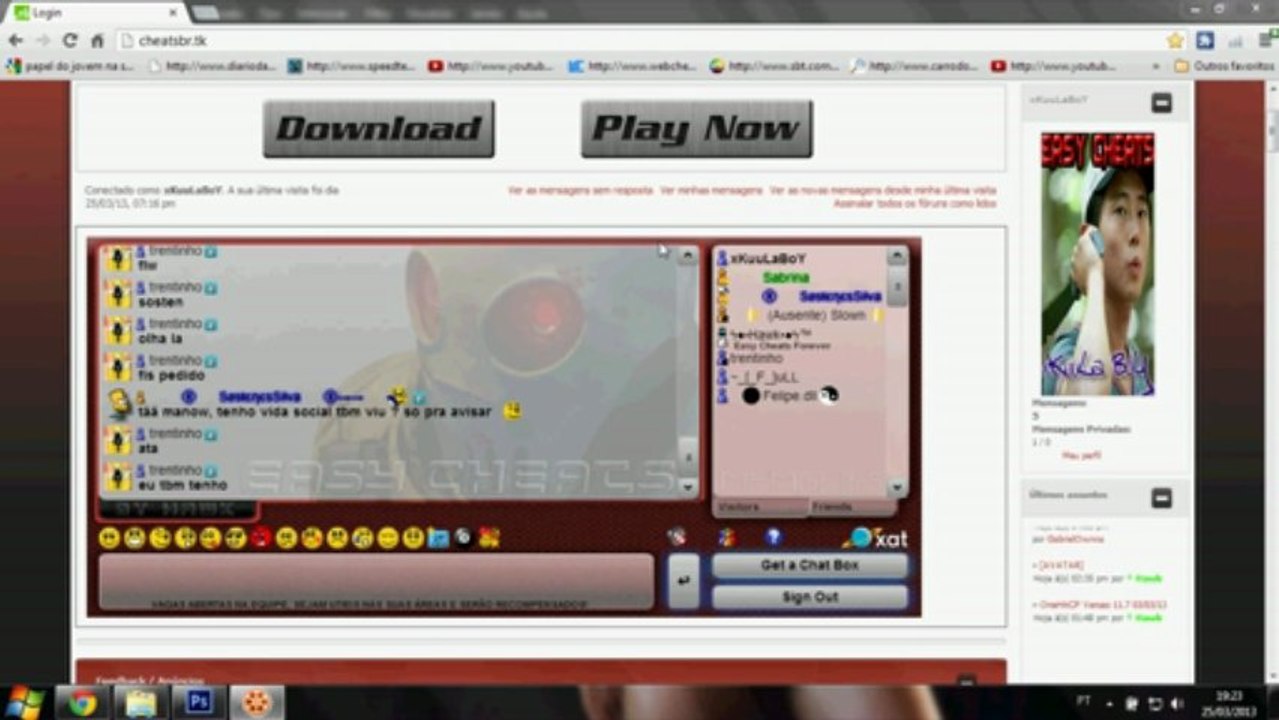The image size is (1279, 720).
Task: Click the system tray volume icon
Action: click(1177, 703)
